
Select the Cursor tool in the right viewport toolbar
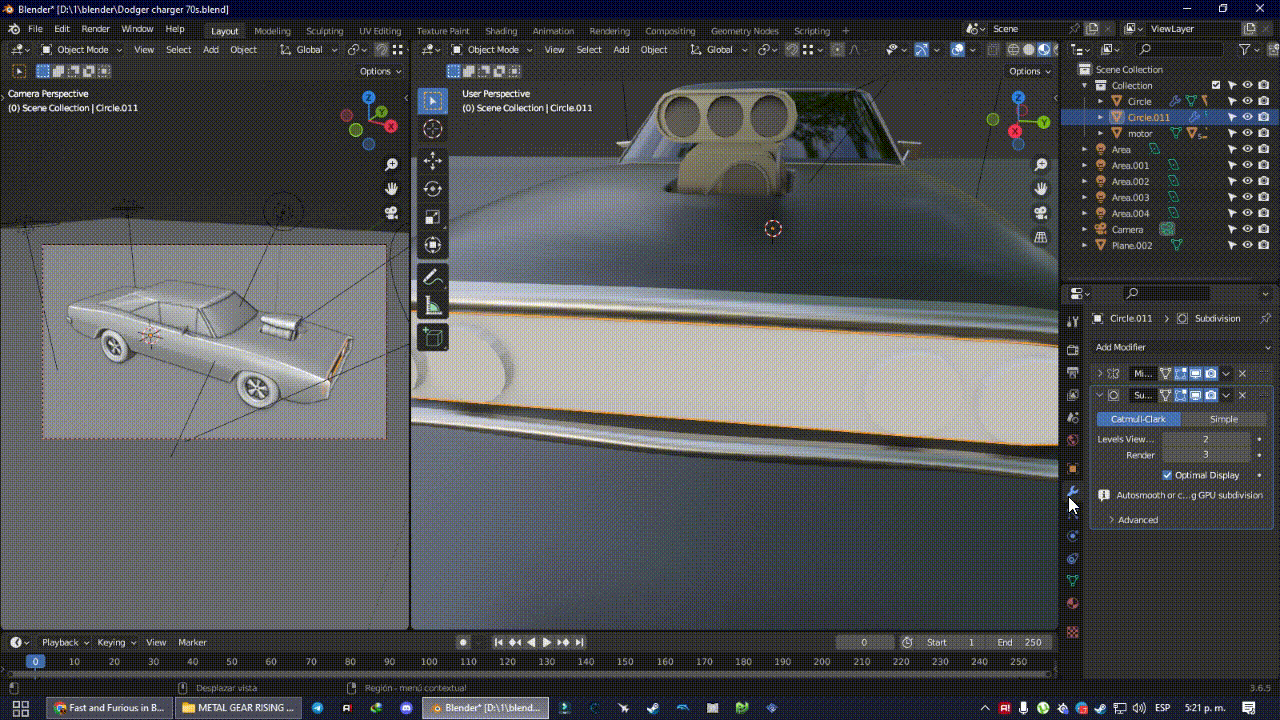point(432,129)
